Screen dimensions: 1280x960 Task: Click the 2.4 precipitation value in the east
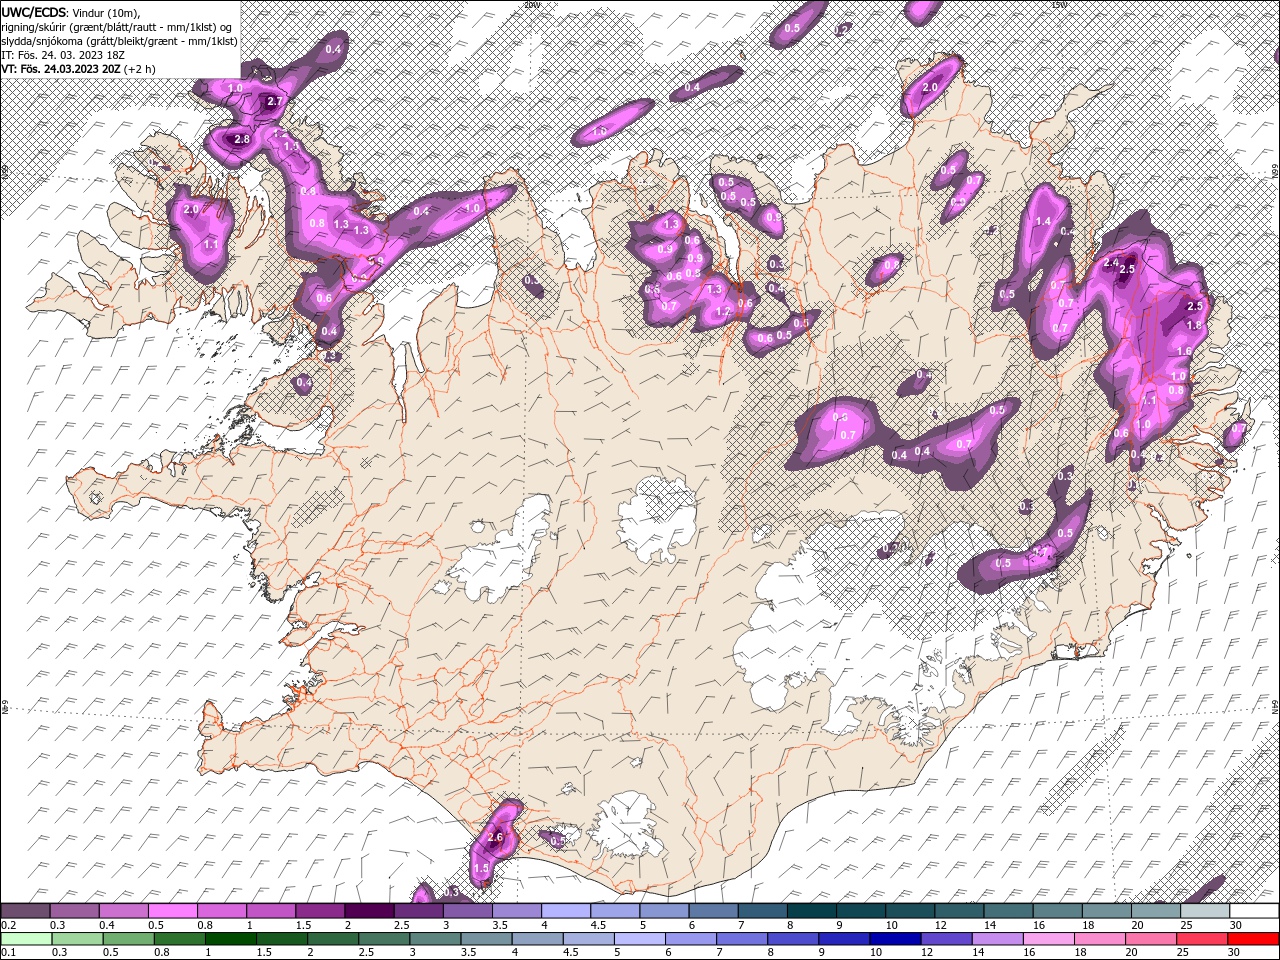[1111, 263]
